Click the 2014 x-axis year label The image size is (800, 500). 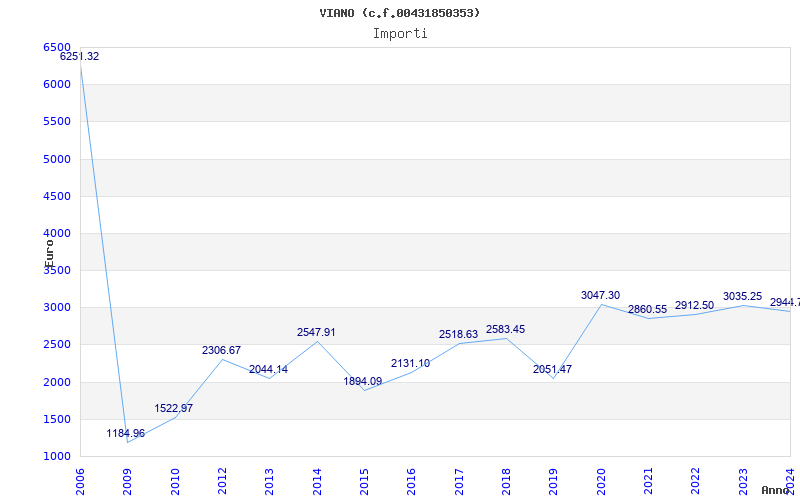(x=317, y=482)
